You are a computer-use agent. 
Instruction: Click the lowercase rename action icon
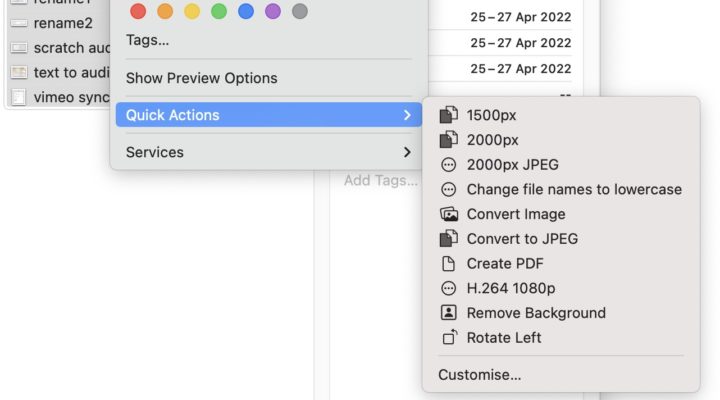pyautogui.click(x=448, y=189)
